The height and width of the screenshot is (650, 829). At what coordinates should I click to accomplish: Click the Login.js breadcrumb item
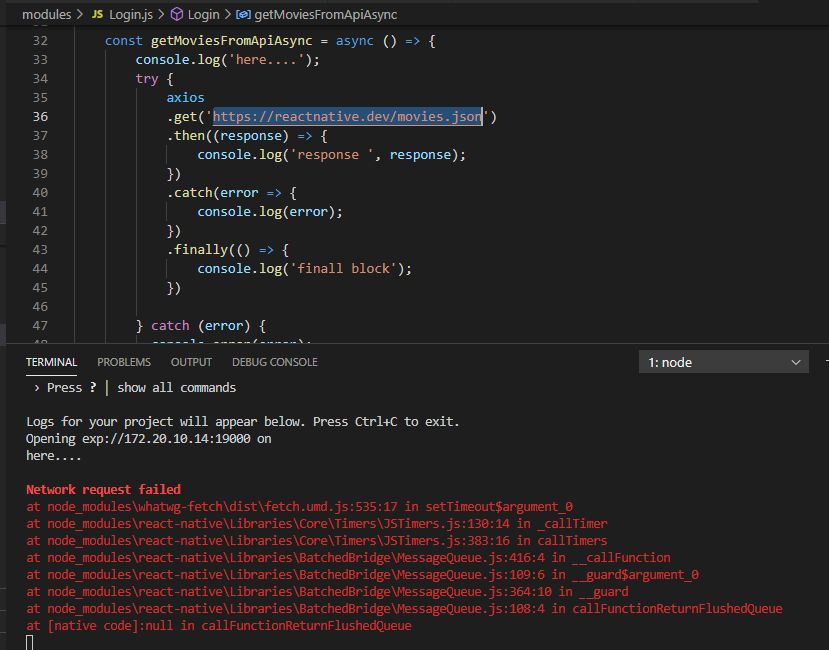[x=131, y=14]
